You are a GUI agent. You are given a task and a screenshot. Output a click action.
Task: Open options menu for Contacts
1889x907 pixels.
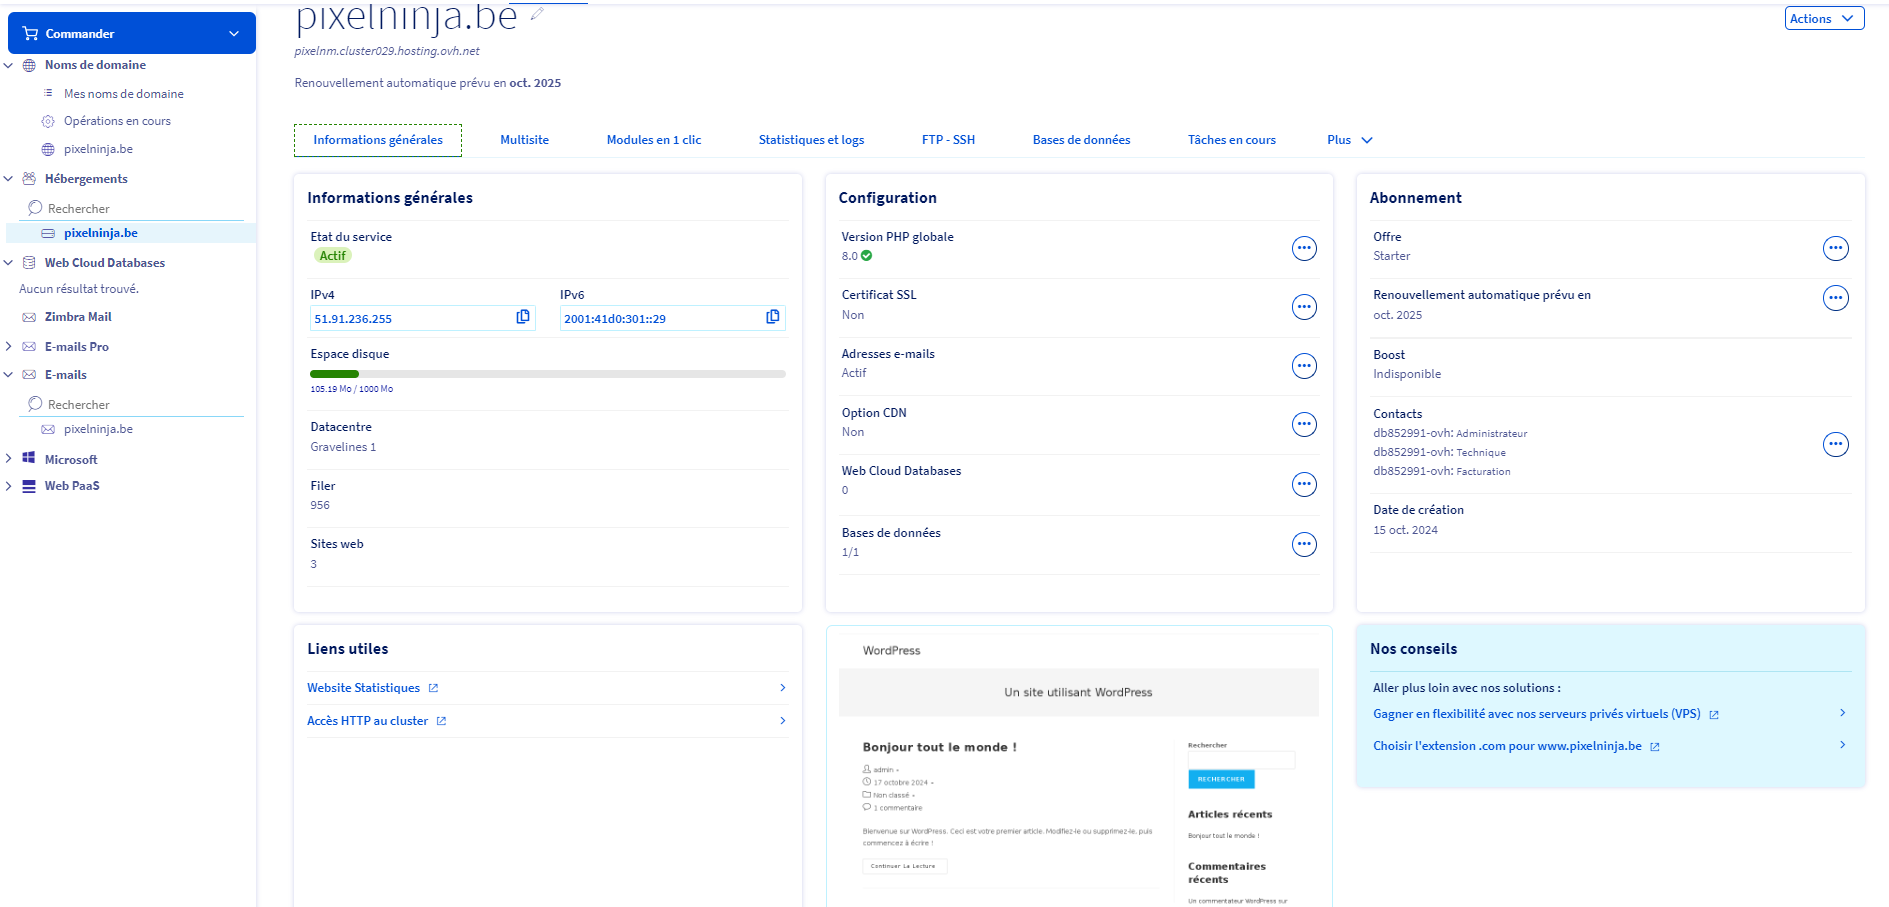pyautogui.click(x=1835, y=444)
